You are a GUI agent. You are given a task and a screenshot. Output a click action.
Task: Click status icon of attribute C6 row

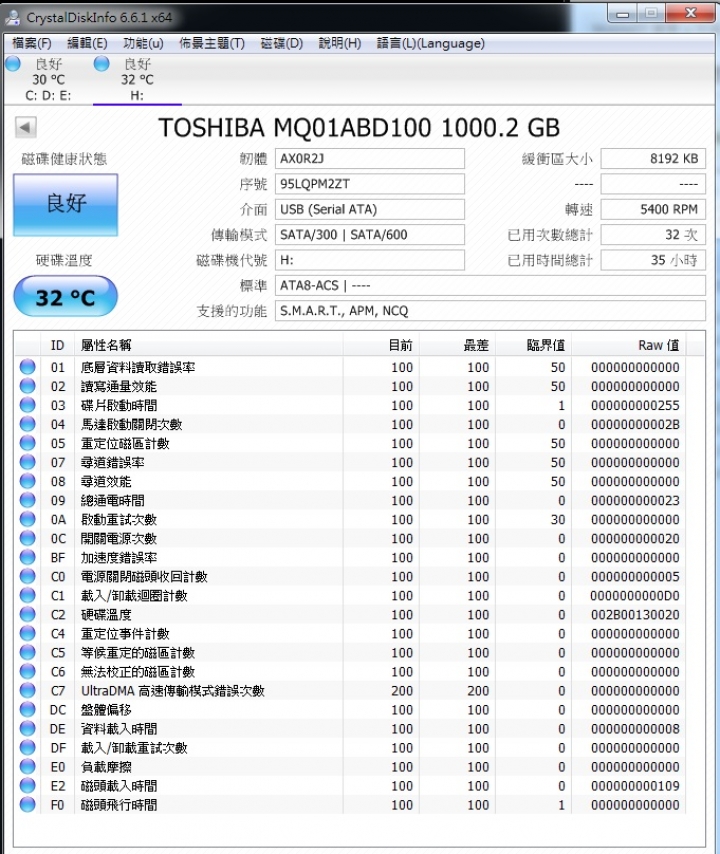coord(27,672)
